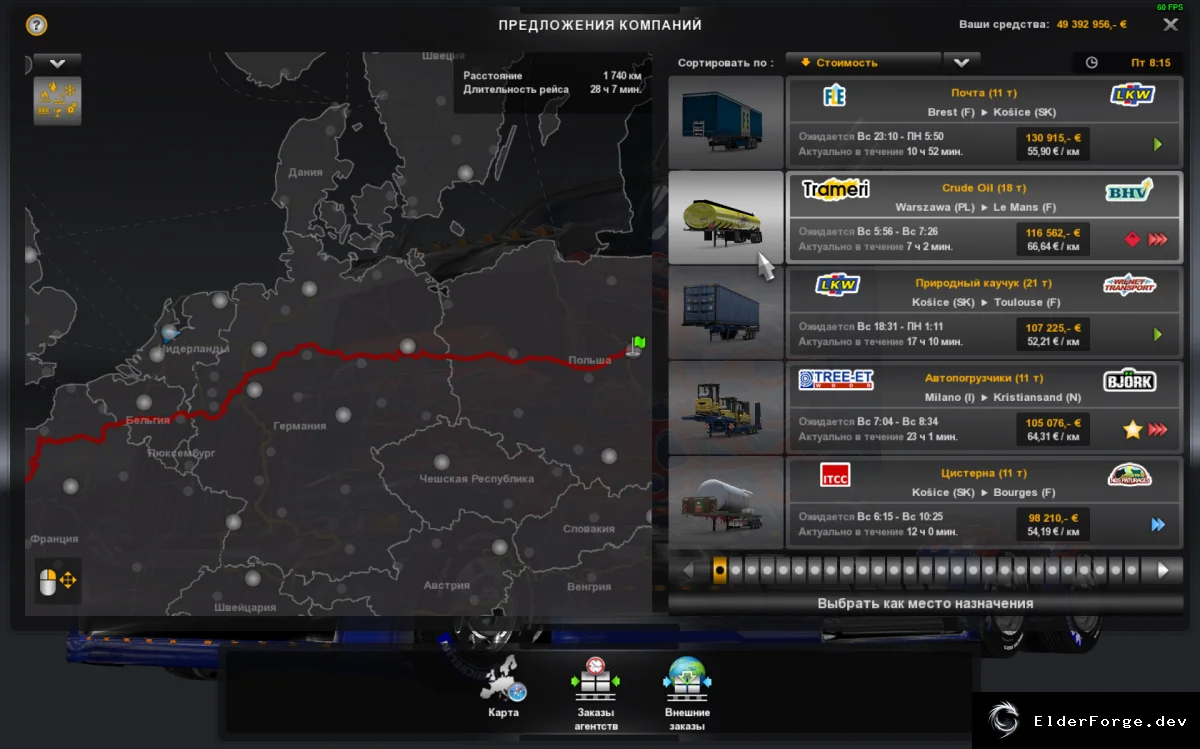
Task: Click the TREE-ET company logo
Action: pos(836,379)
